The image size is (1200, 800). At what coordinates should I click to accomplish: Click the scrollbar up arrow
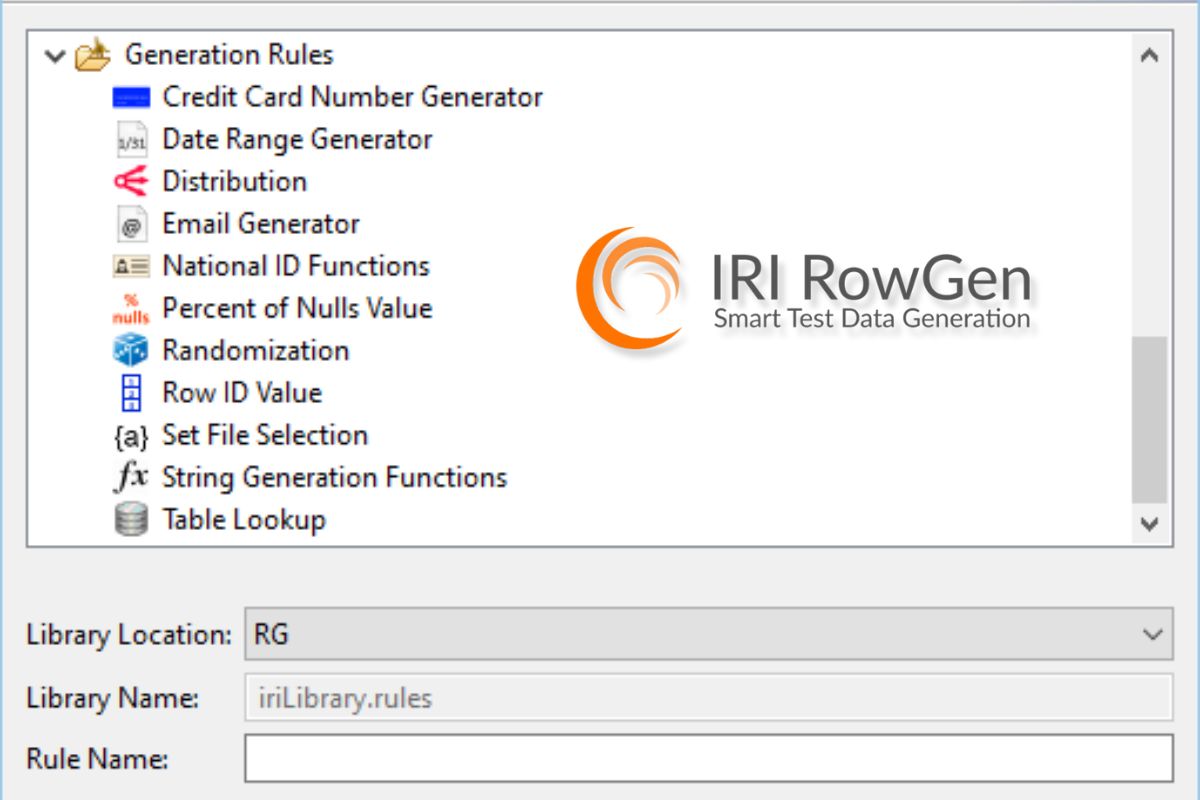[1149, 56]
